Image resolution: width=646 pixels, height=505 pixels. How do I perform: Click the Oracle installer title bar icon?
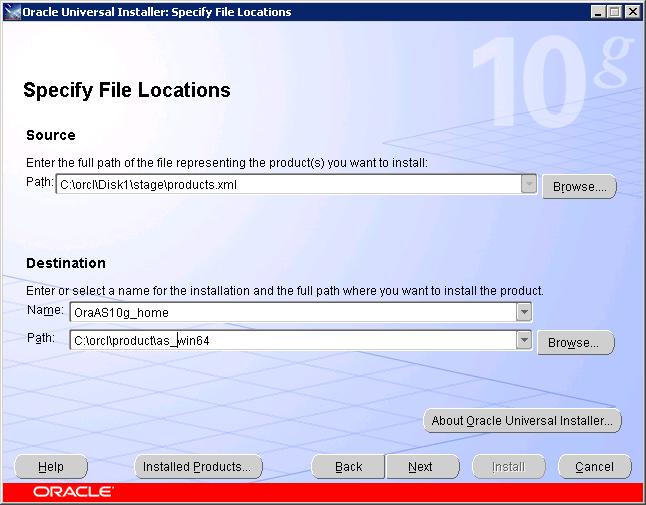[x=12, y=12]
